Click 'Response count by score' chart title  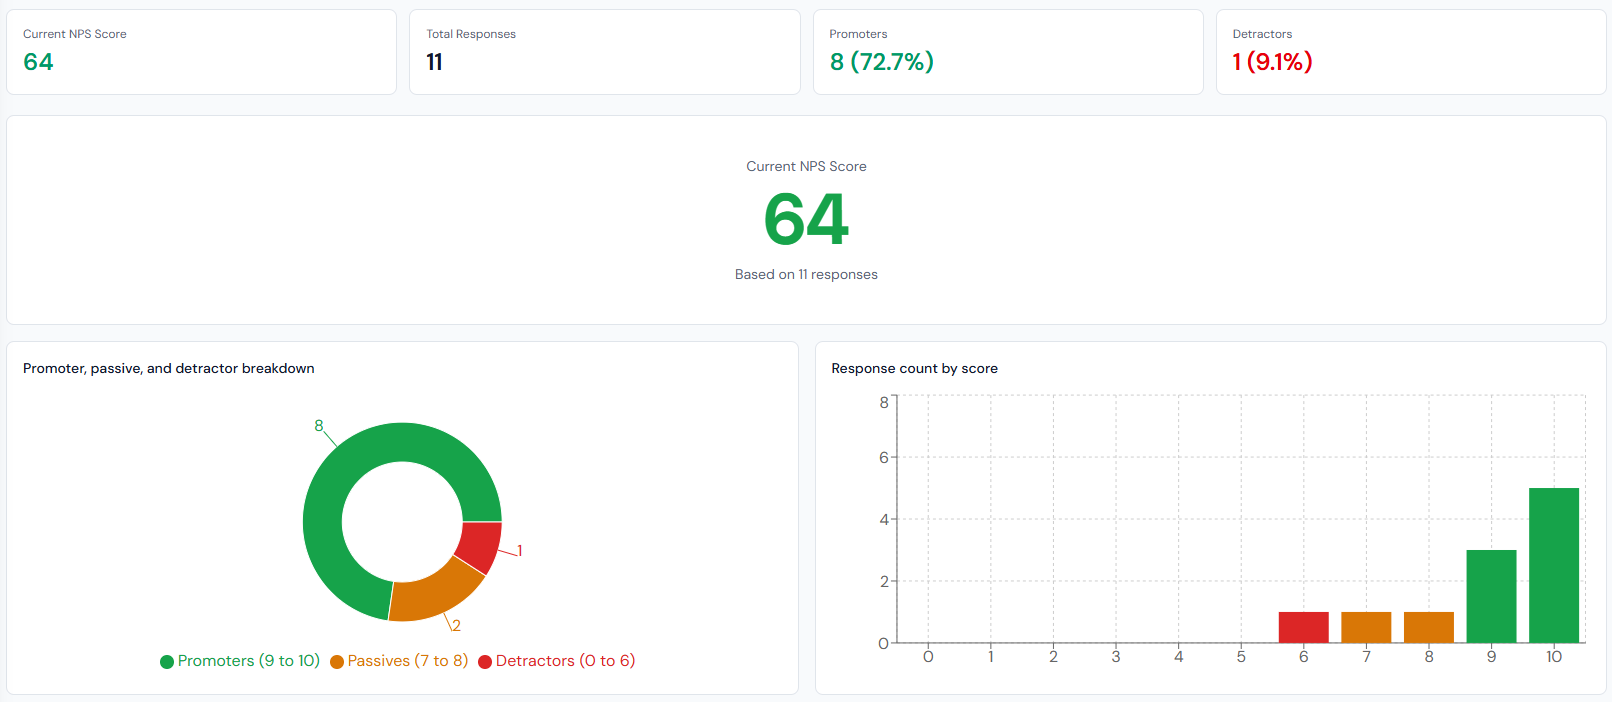[915, 368]
